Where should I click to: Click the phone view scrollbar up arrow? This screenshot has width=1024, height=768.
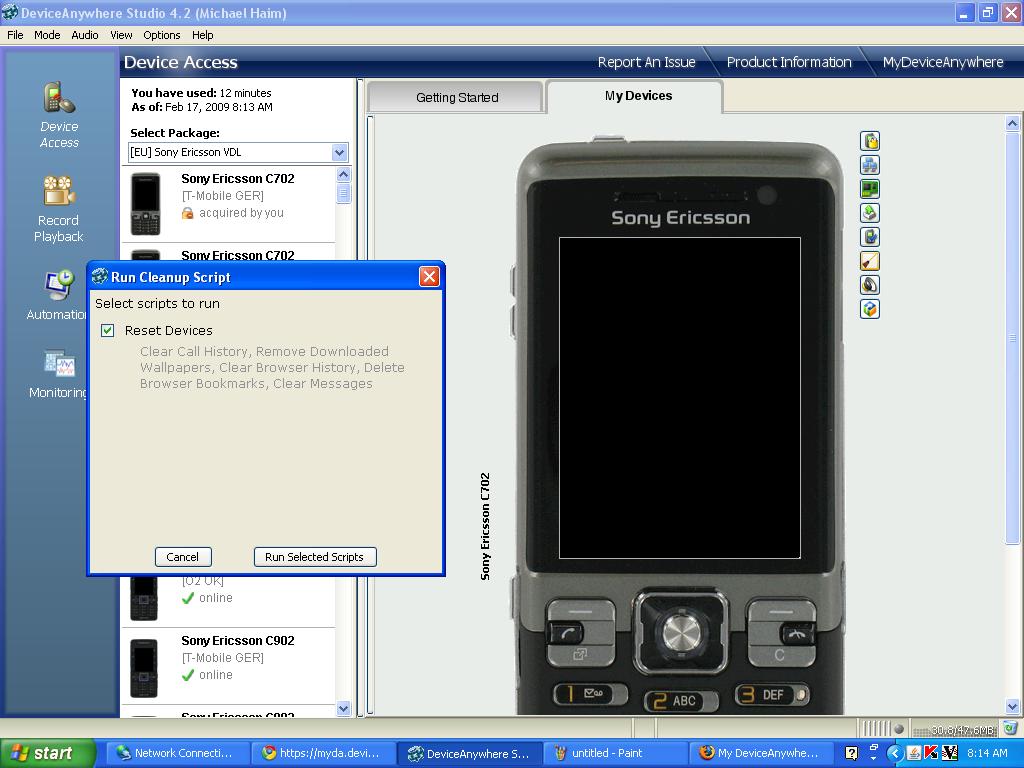[1012, 123]
